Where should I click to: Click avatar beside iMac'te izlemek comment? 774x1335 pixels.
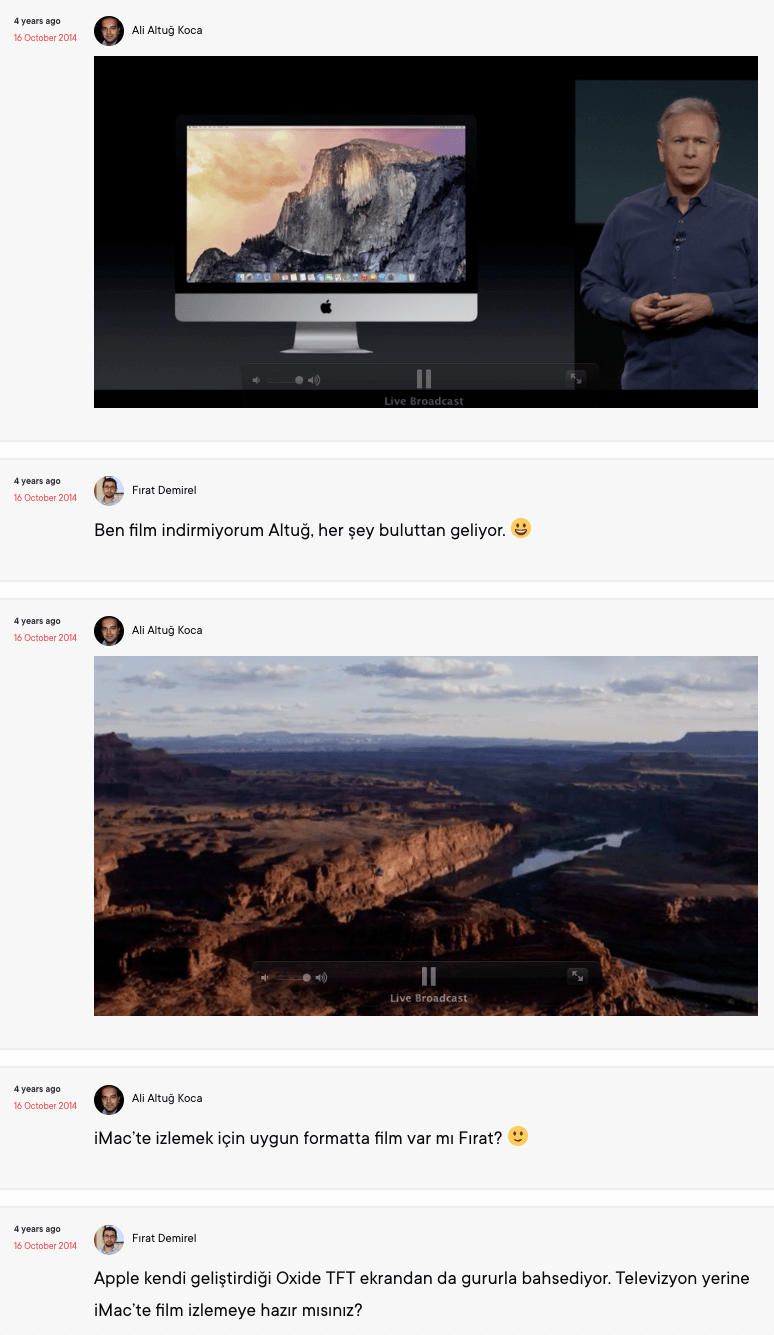[109, 1099]
